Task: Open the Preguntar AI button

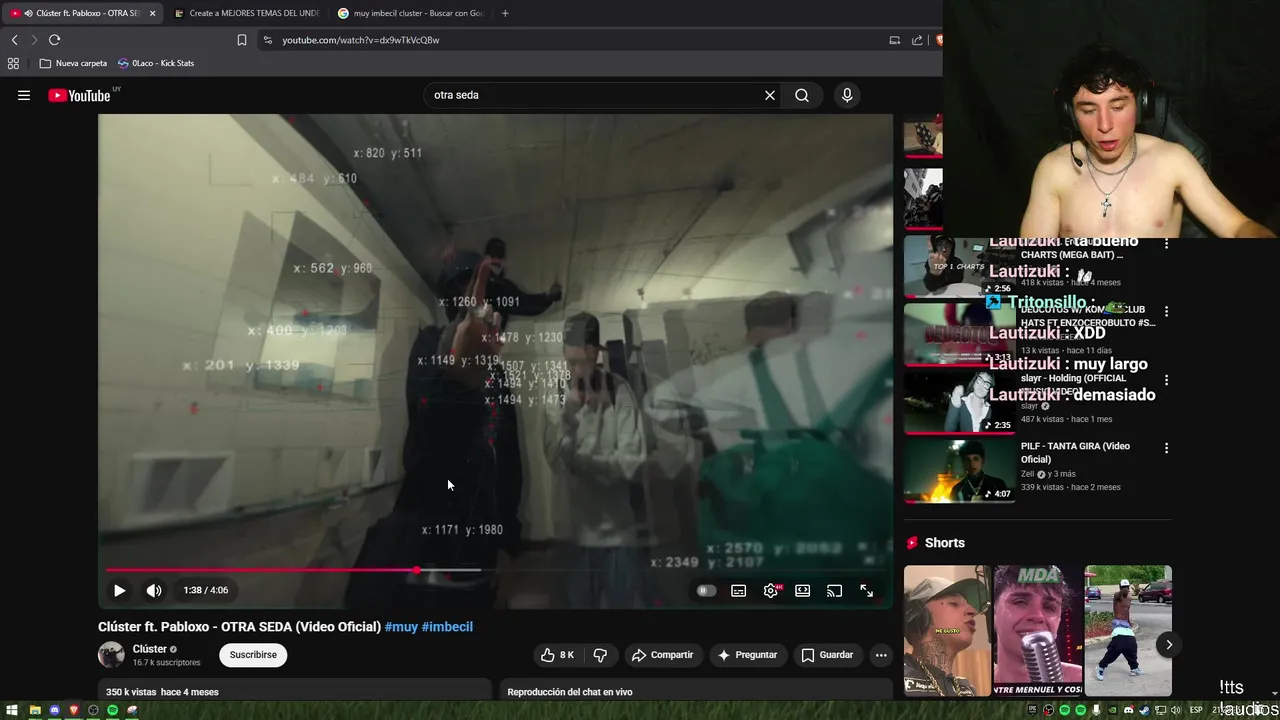Action: tap(747, 655)
